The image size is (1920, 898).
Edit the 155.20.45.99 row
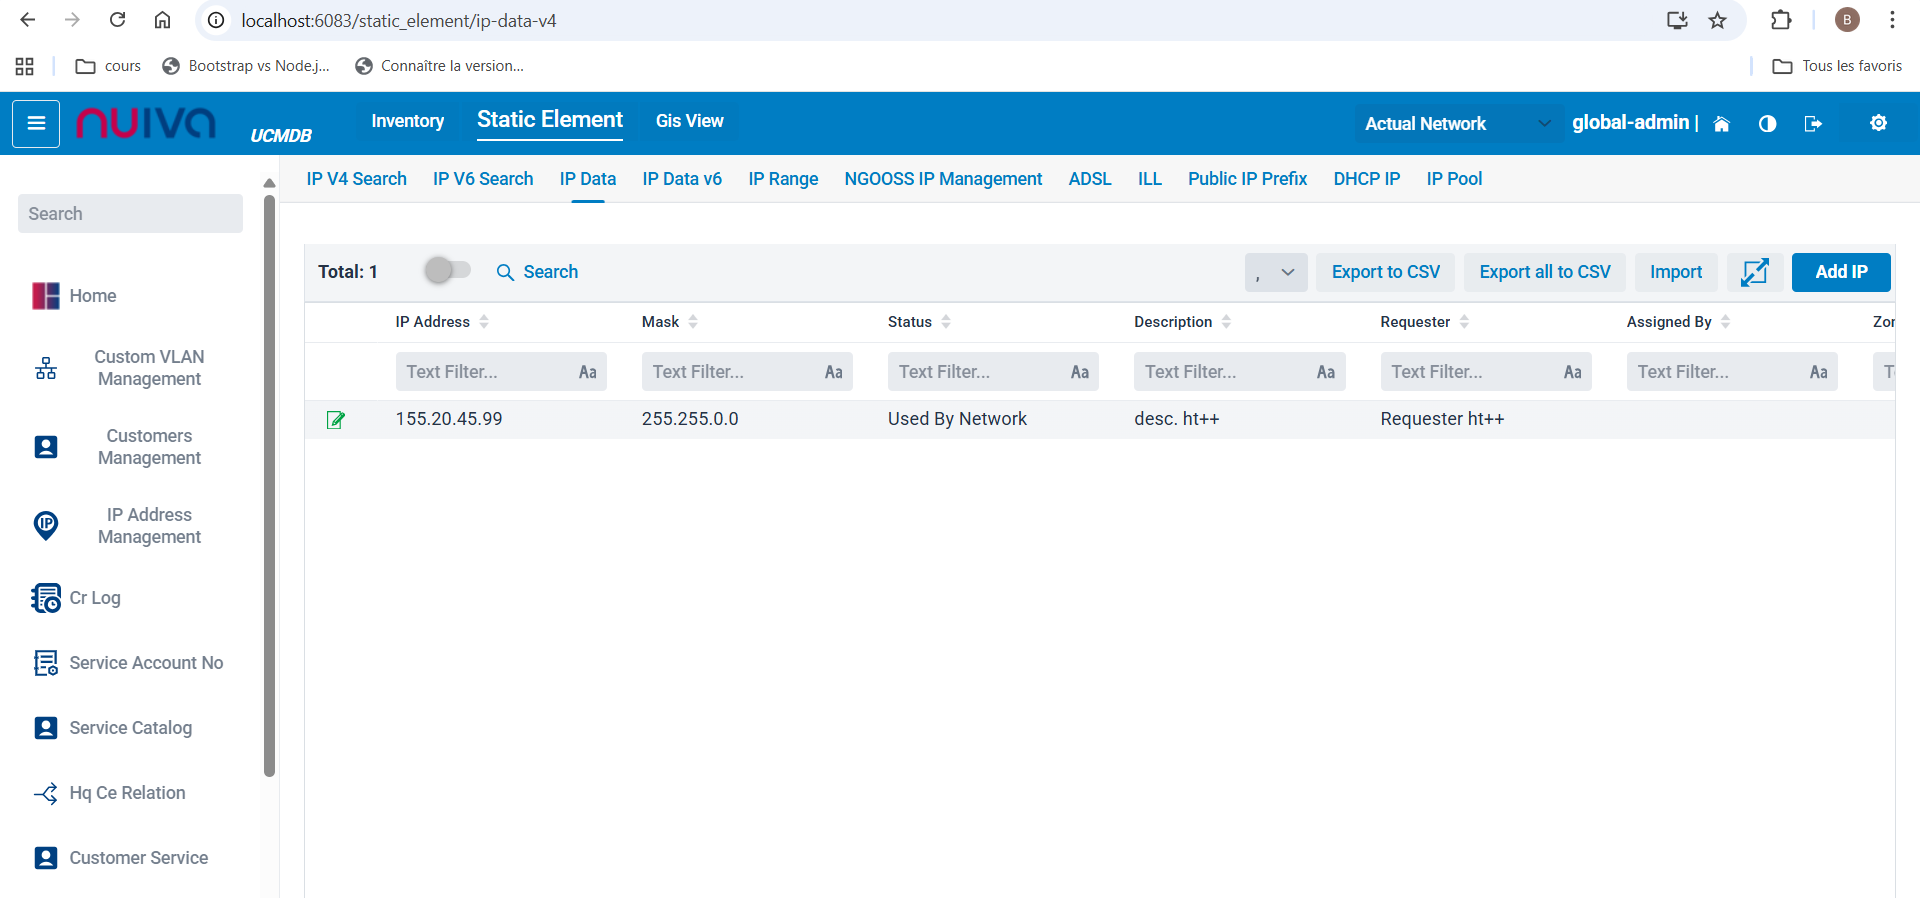click(336, 420)
